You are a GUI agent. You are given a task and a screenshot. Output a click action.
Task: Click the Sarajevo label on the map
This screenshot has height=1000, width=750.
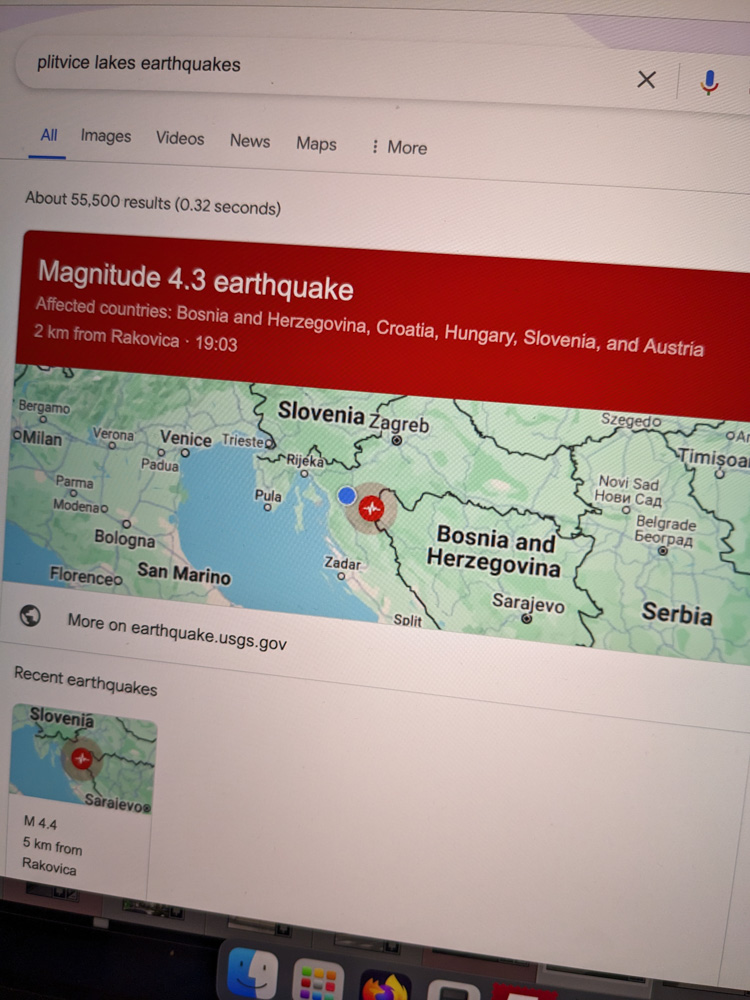(528, 603)
